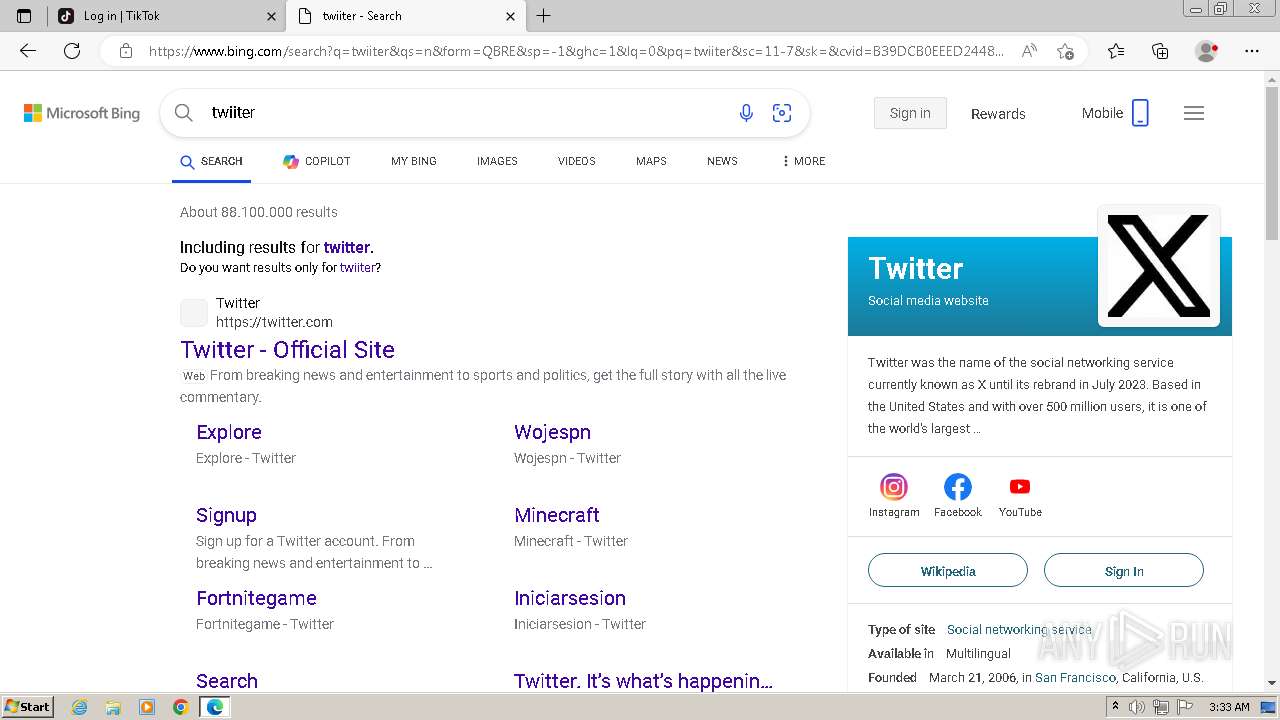Launch Internet Explorer from taskbar
Viewport: 1280px width, 720px height.
[79, 707]
